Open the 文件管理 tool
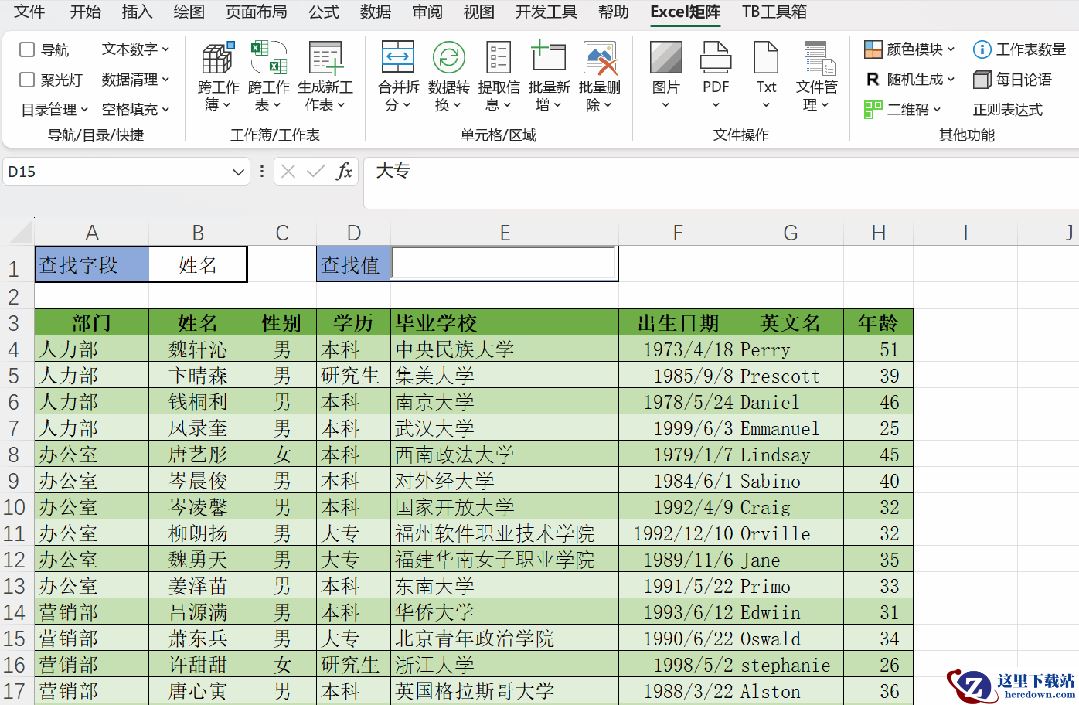Viewport: 1079px width, 705px height. tap(817, 76)
